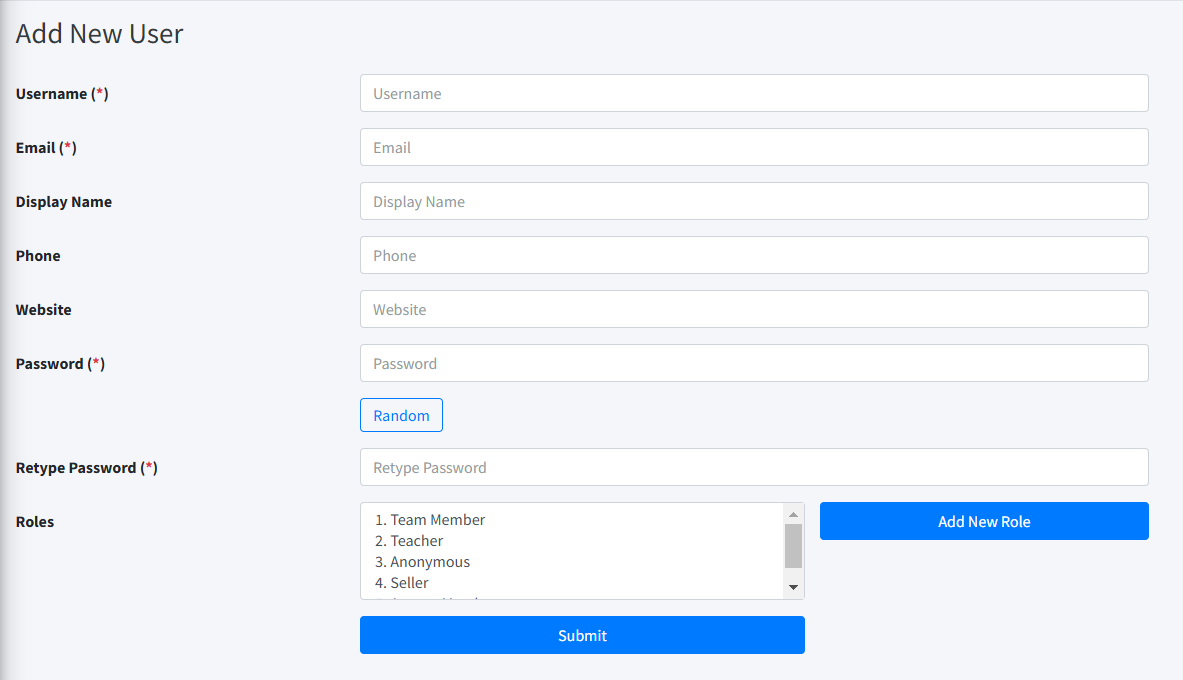This screenshot has height=680, width=1183.
Task: Click into the Phone field
Action: 754,255
